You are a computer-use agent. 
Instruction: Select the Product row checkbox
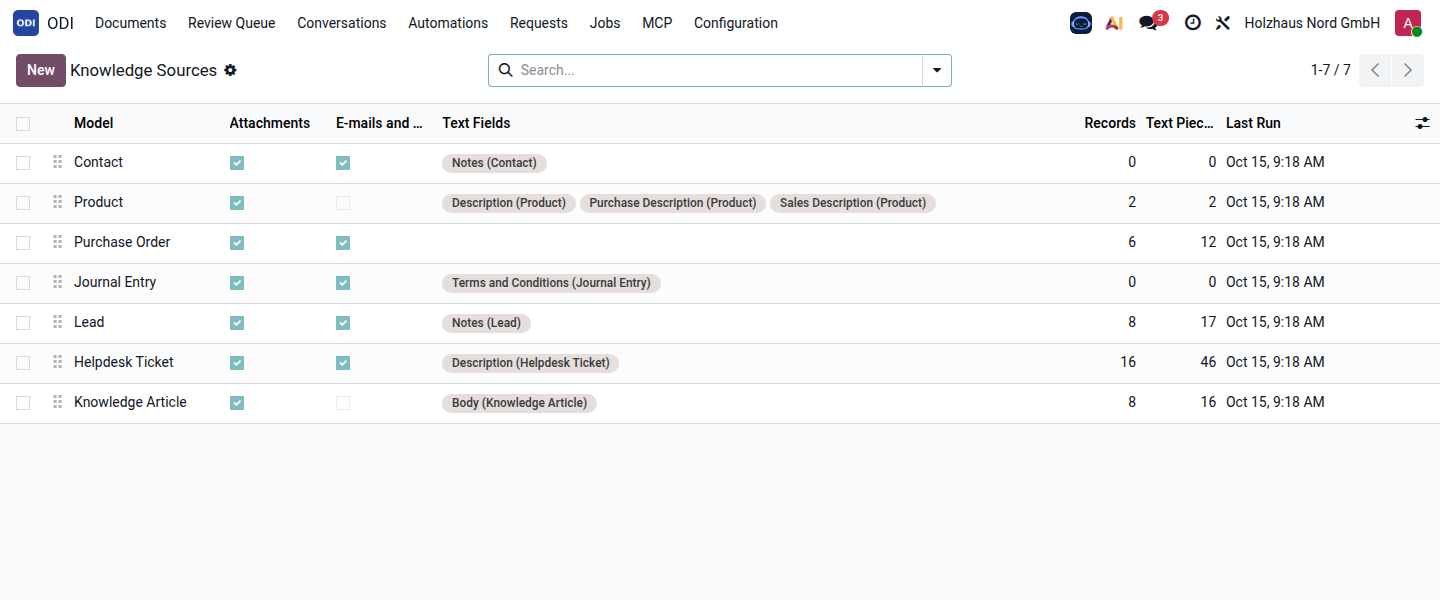pyautogui.click(x=23, y=203)
